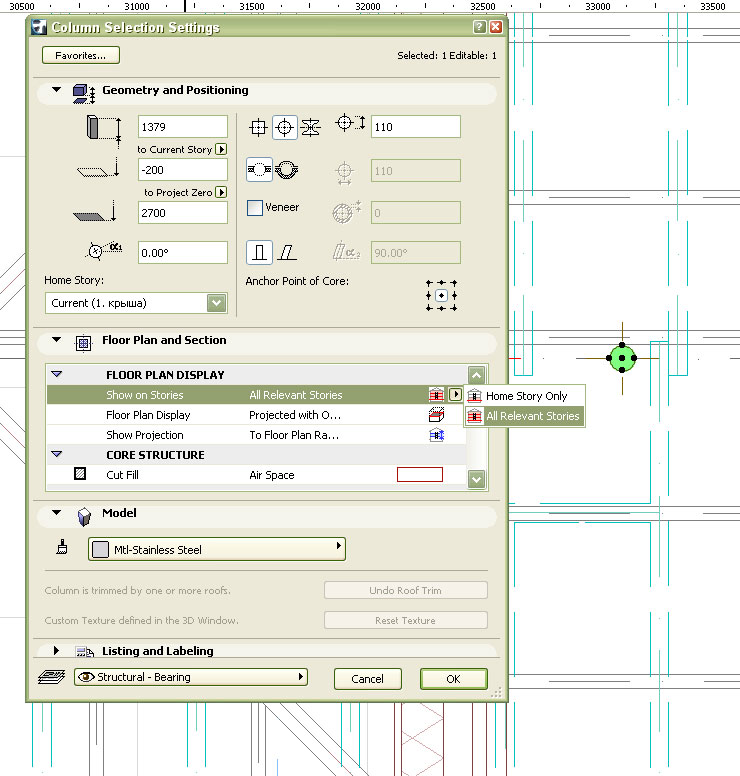Screen dimensions: 740x776
Task: Choose the 'wall wrapping' relation icon
Action: click(286, 170)
